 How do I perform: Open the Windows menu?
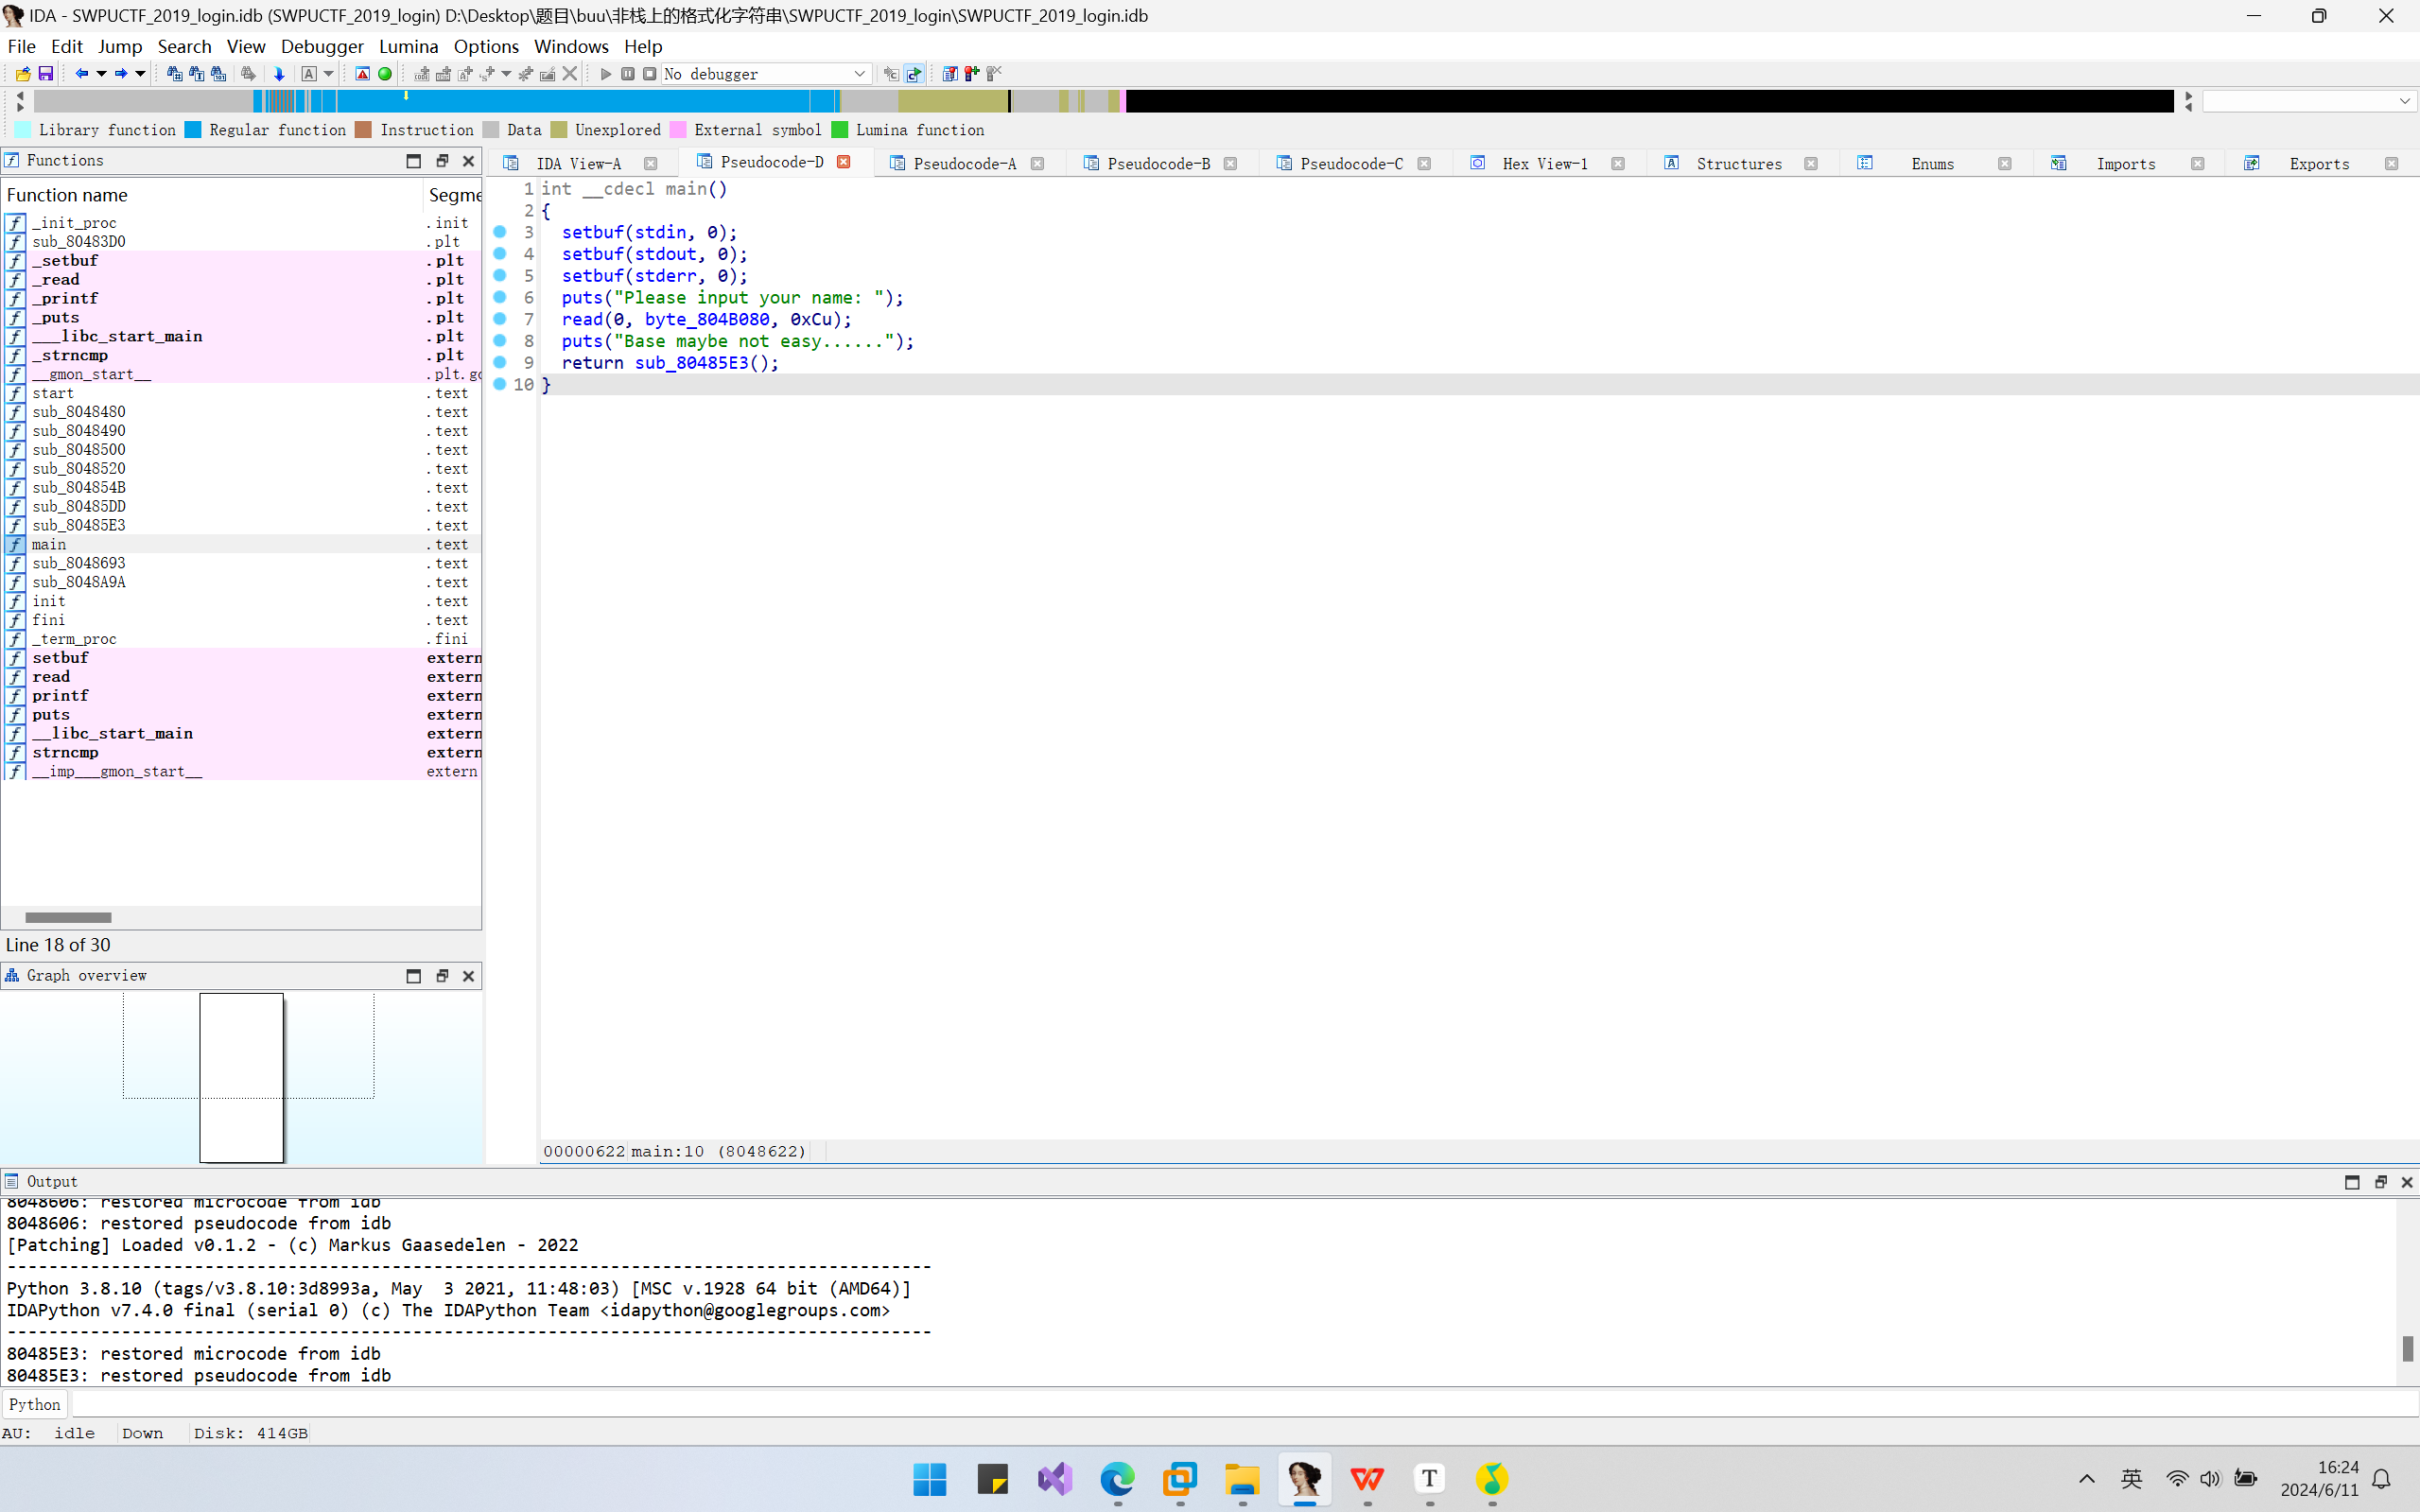click(x=571, y=46)
